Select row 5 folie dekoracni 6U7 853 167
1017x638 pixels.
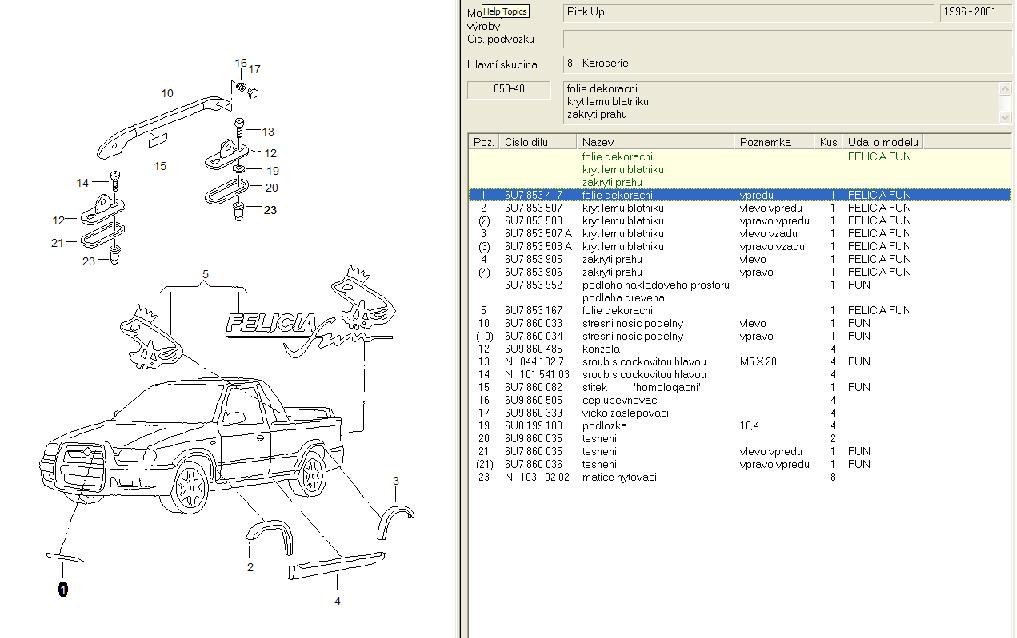(739, 311)
